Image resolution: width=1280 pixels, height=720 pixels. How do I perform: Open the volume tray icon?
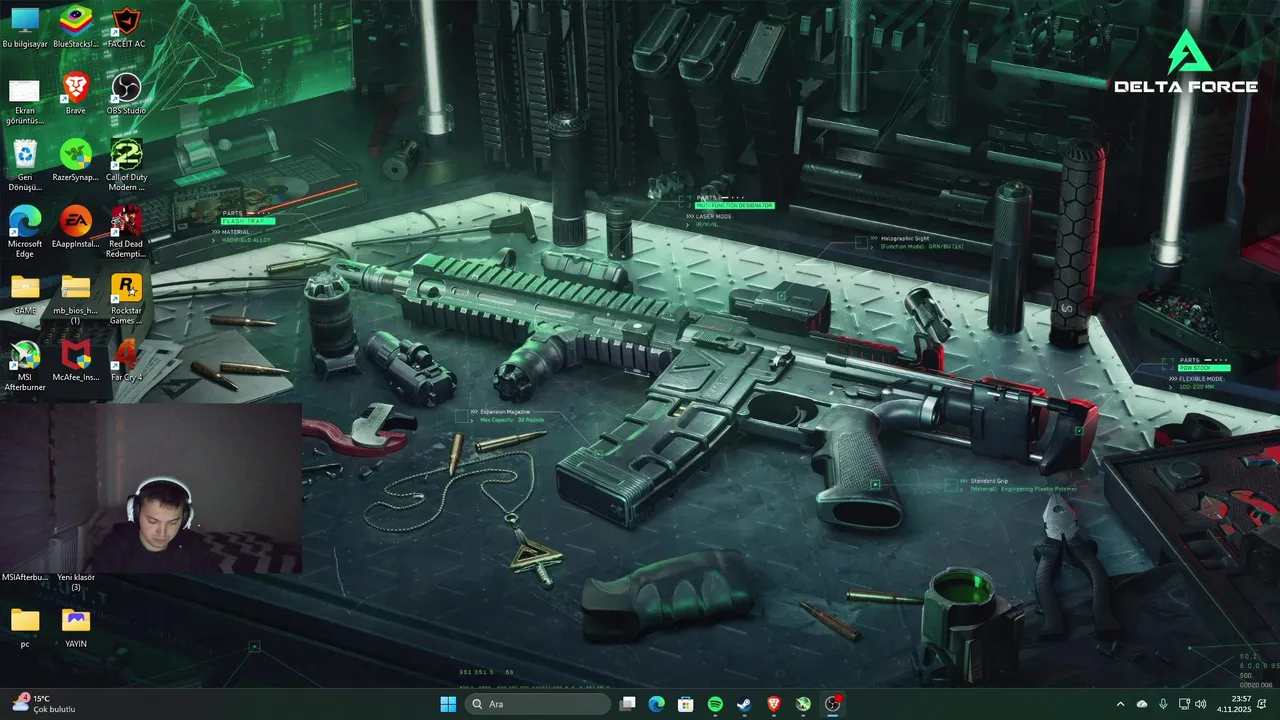point(1200,704)
